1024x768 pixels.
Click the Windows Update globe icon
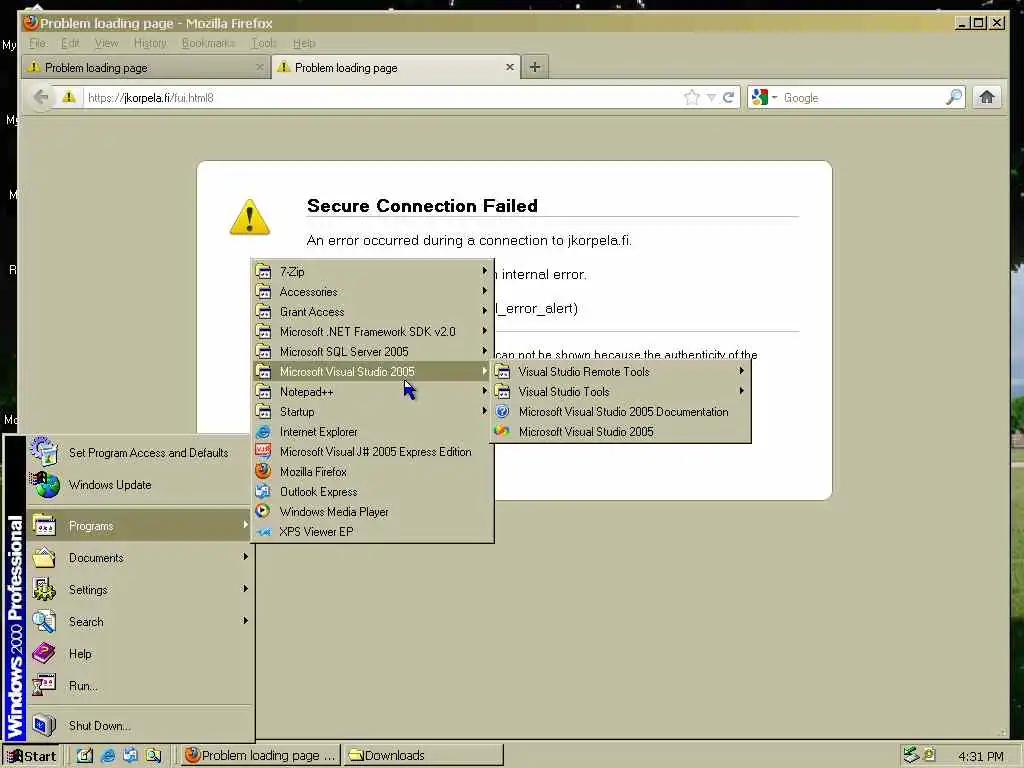(x=44, y=485)
